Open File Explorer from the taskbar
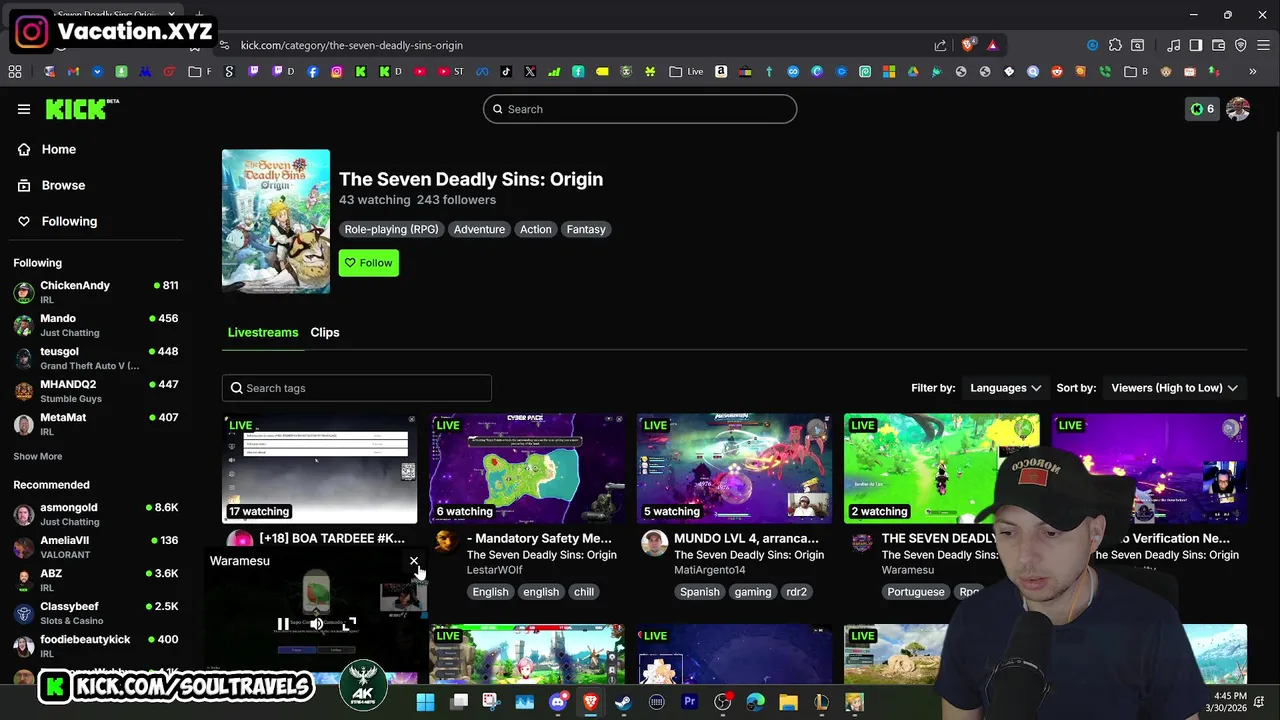Image resolution: width=1280 pixels, height=720 pixels. click(x=788, y=702)
